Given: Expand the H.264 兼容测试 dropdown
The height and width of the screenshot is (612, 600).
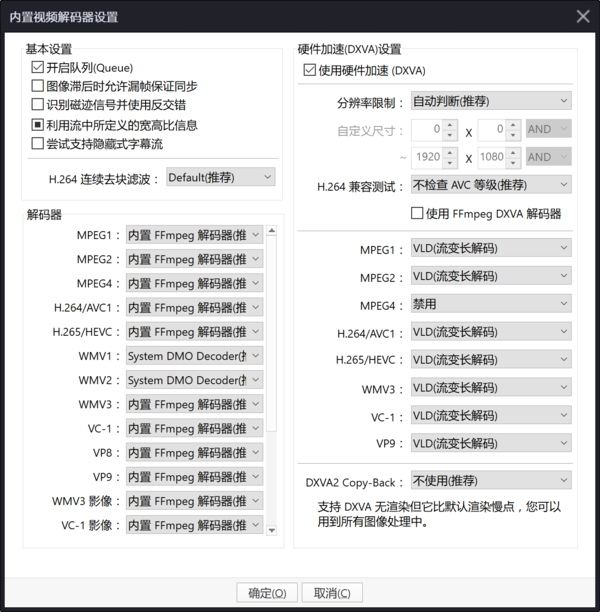Looking at the screenshot, I should pyautogui.click(x=490, y=185).
